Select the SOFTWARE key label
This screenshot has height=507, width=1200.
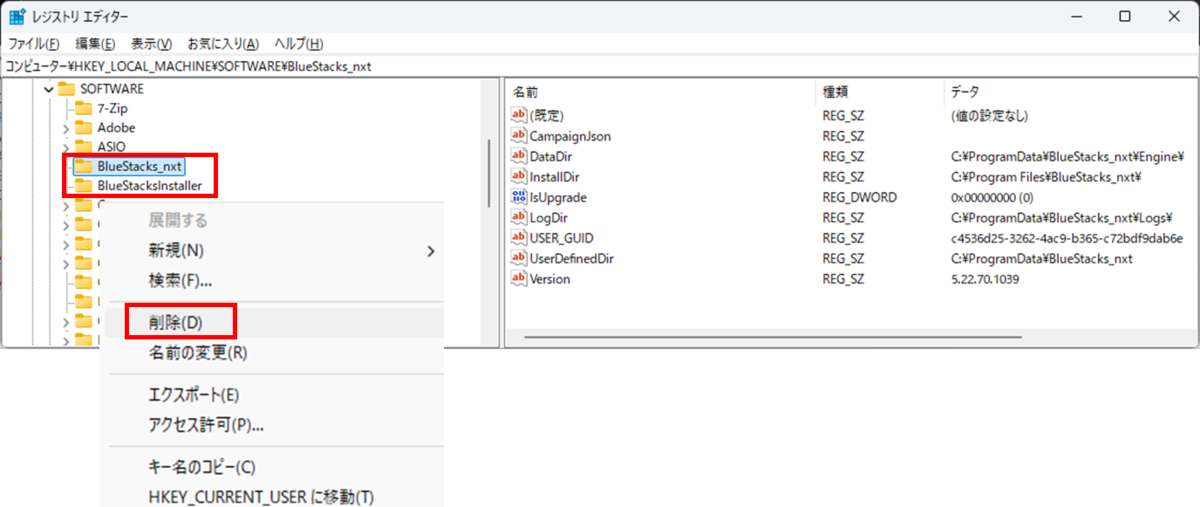112,89
